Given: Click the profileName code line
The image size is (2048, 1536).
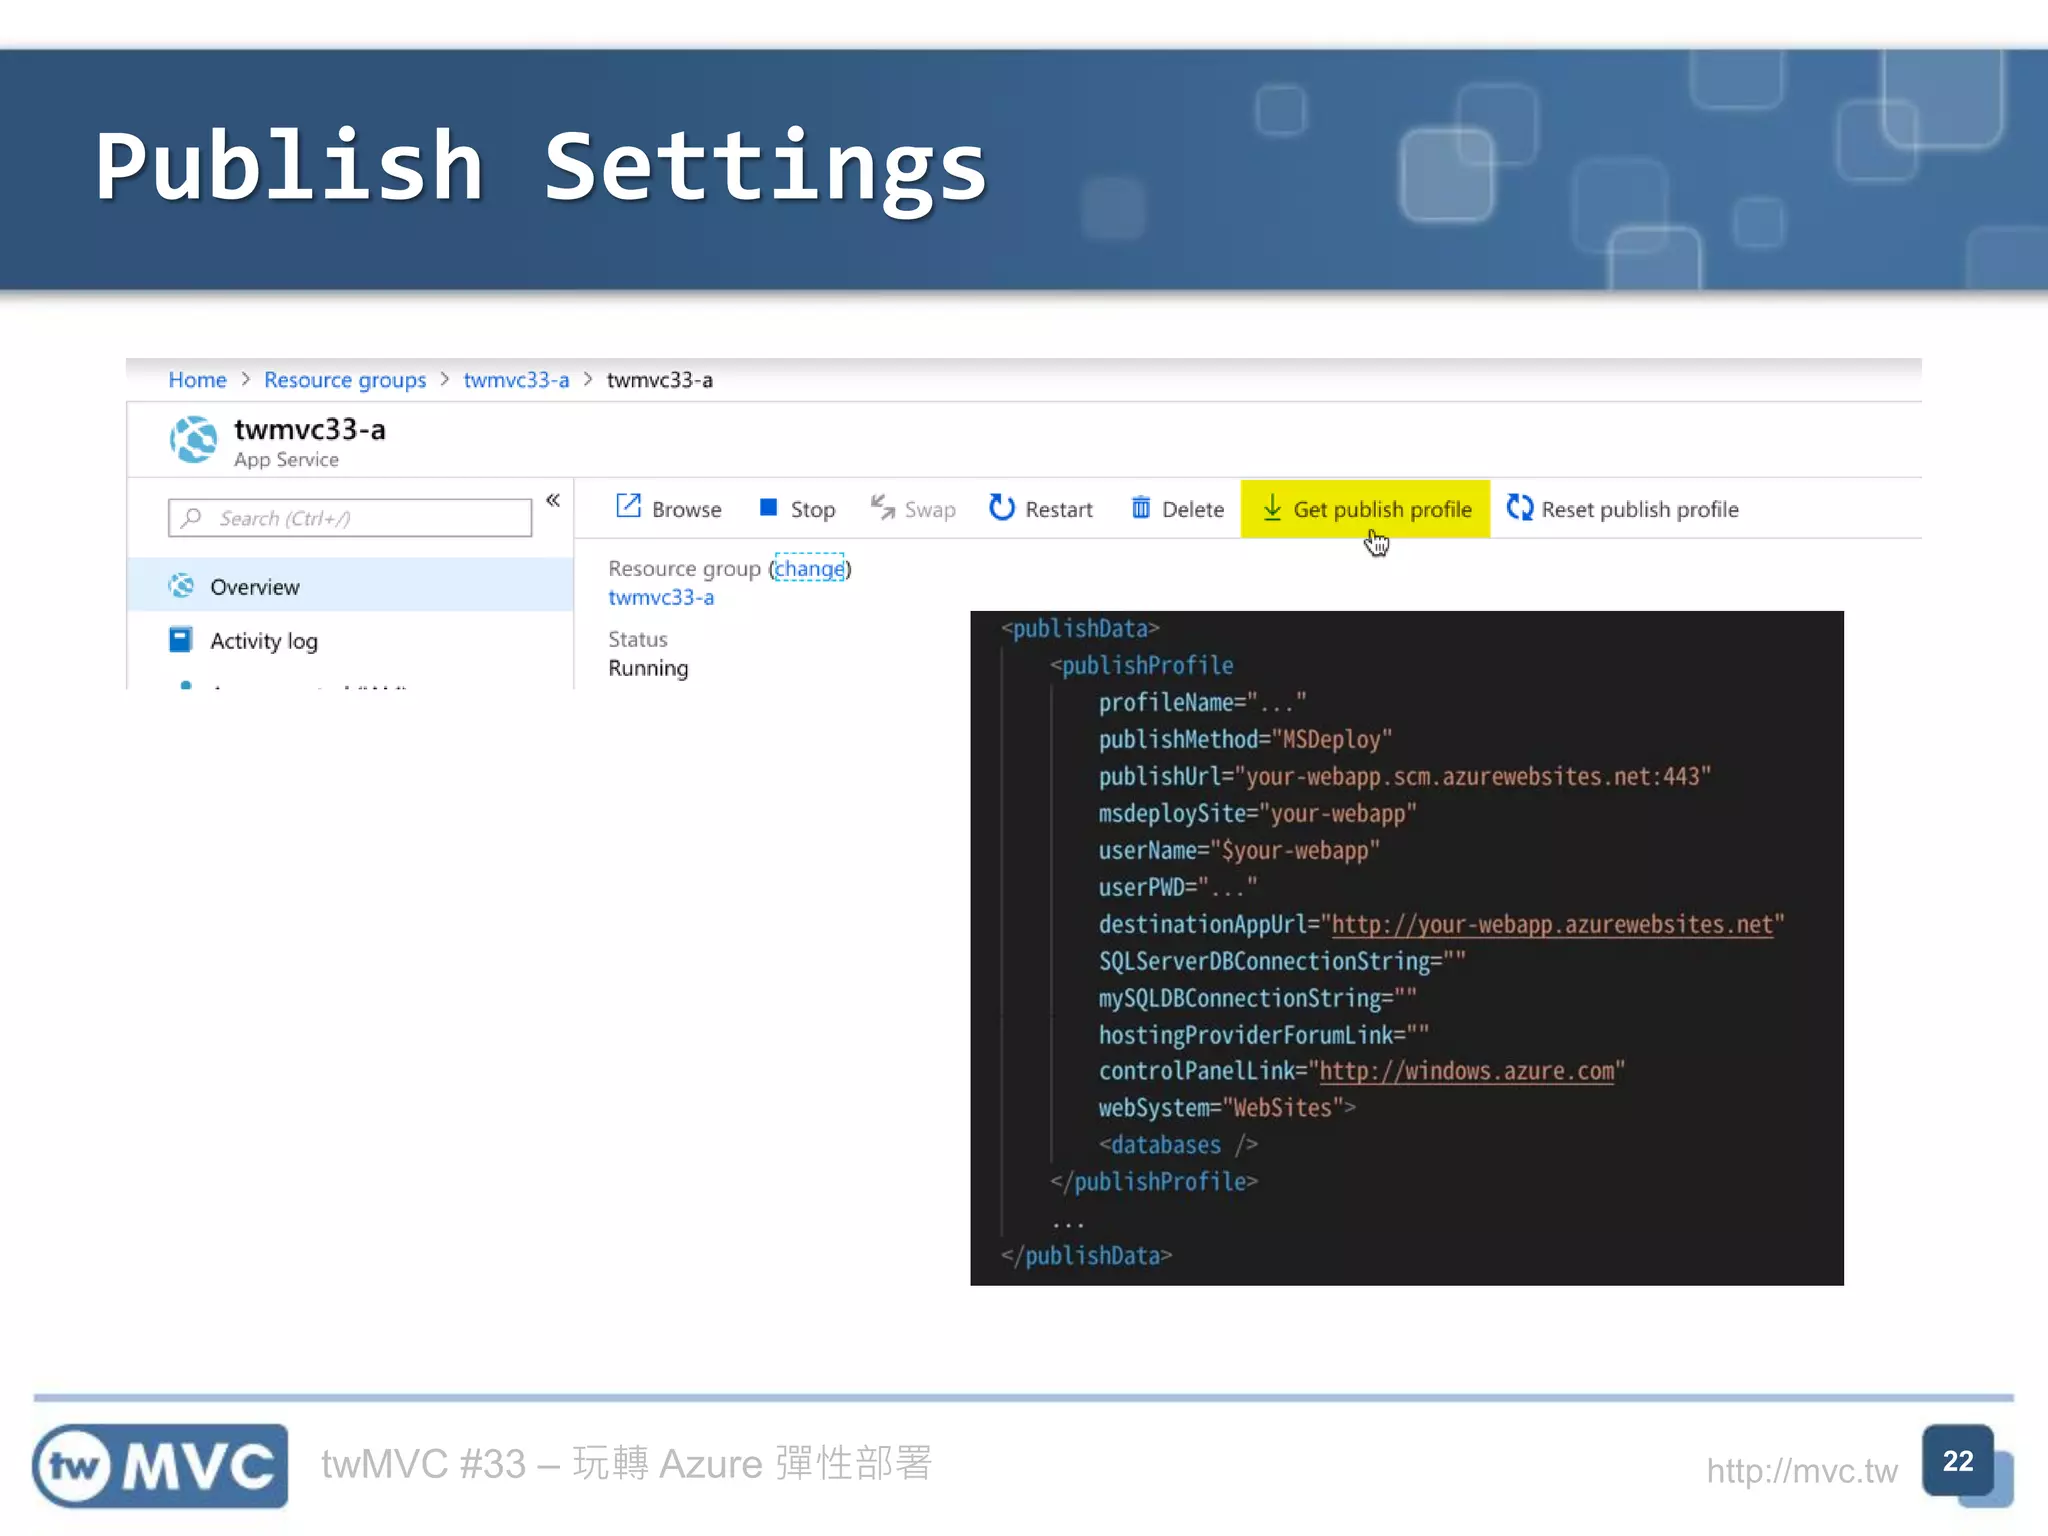Looking at the screenshot, I should click(1202, 703).
